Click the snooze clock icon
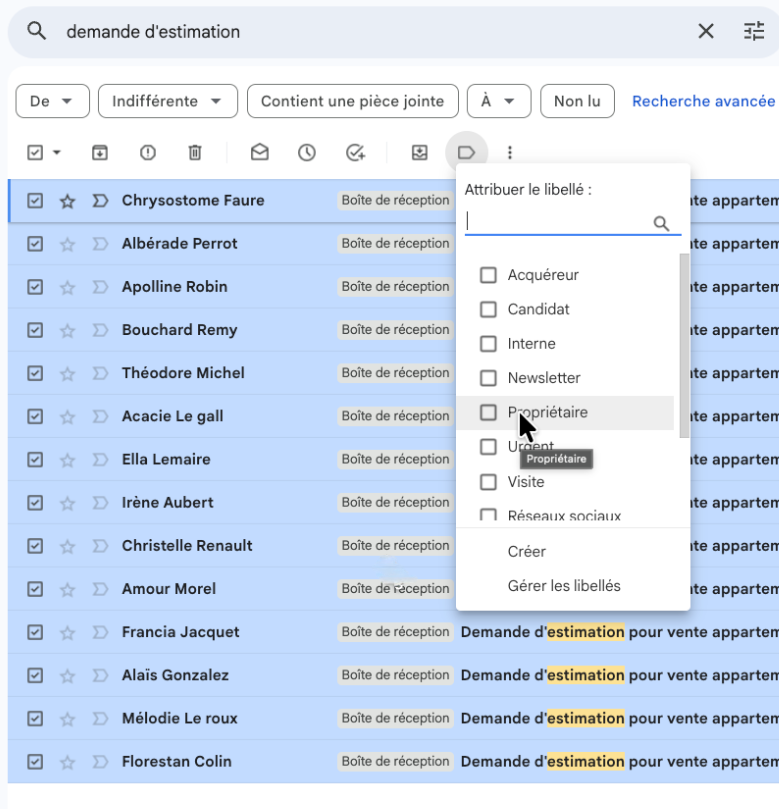The image size is (779, 809). [x=307, y=153]
